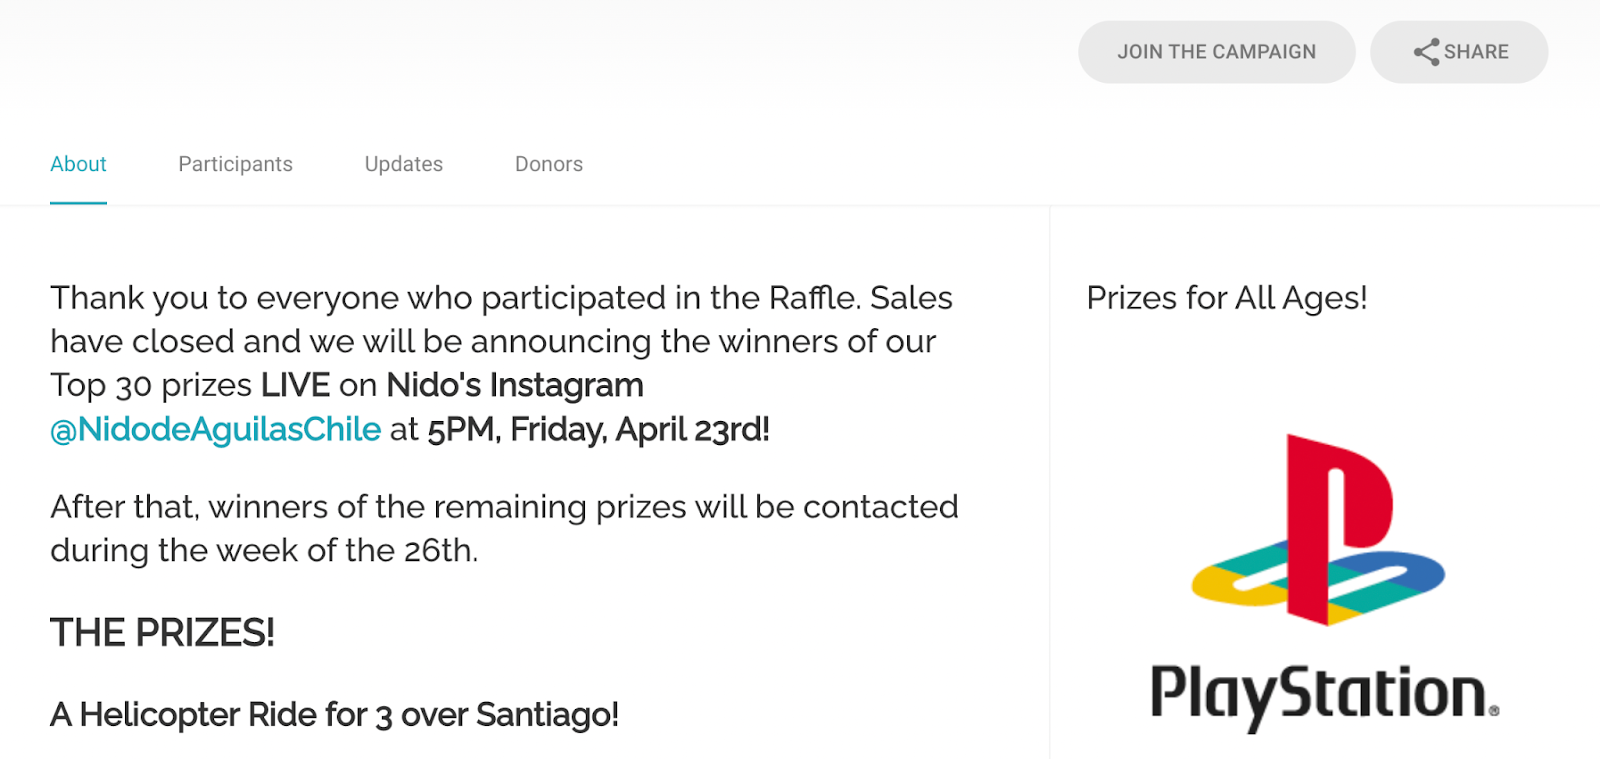Click 'THE PRIZES!' heading
1600x759 pixels.
tap(162, 632)
